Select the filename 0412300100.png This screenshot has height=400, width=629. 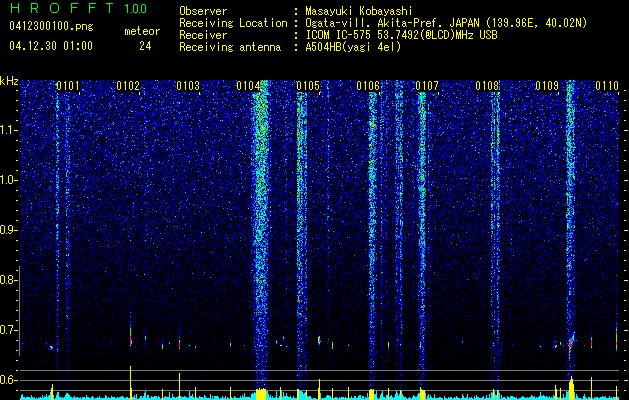[x=51, y=27]
